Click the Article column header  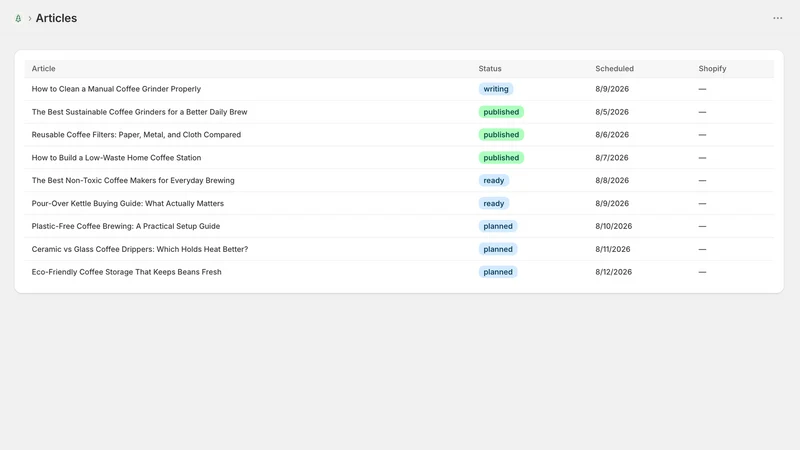(43, 68)
